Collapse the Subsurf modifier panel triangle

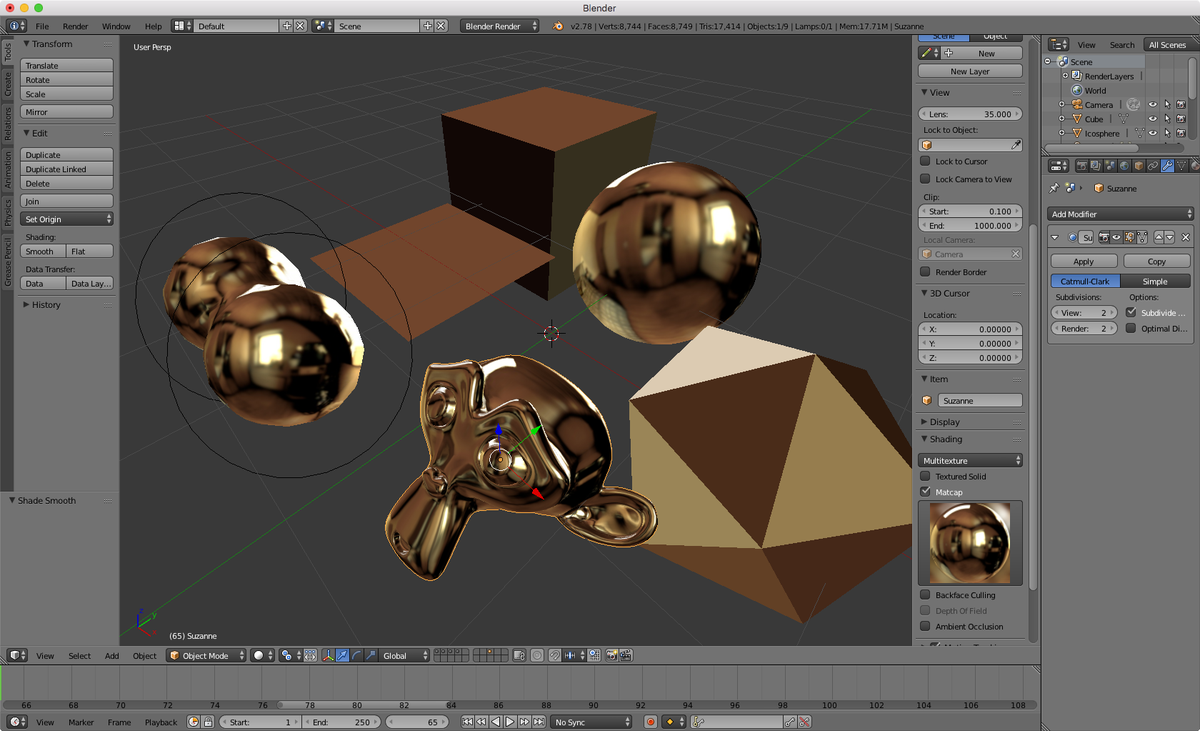tap(1055, 237)
